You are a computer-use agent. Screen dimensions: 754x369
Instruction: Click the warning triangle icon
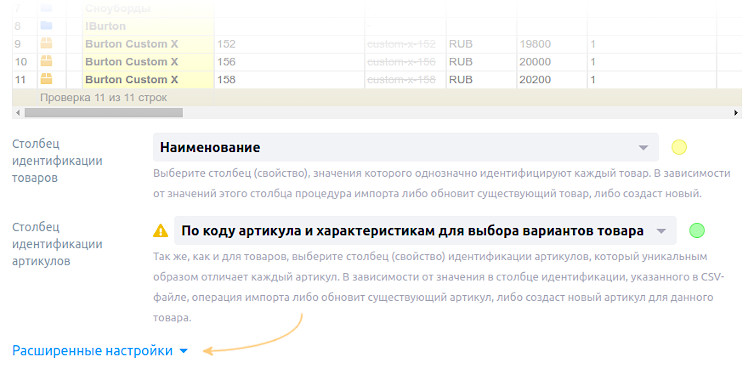click(x=160, y=231)
